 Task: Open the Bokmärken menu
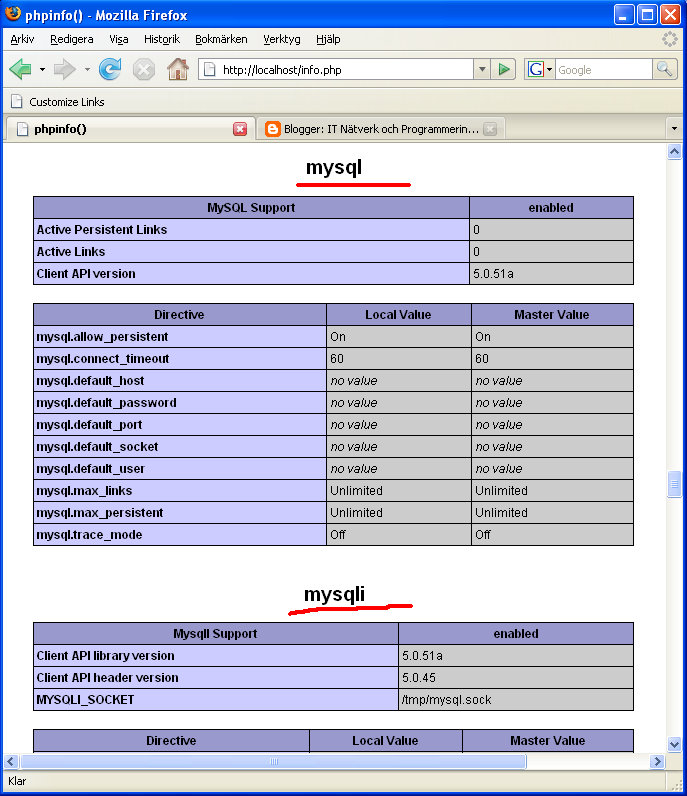[x=221, y=39]
